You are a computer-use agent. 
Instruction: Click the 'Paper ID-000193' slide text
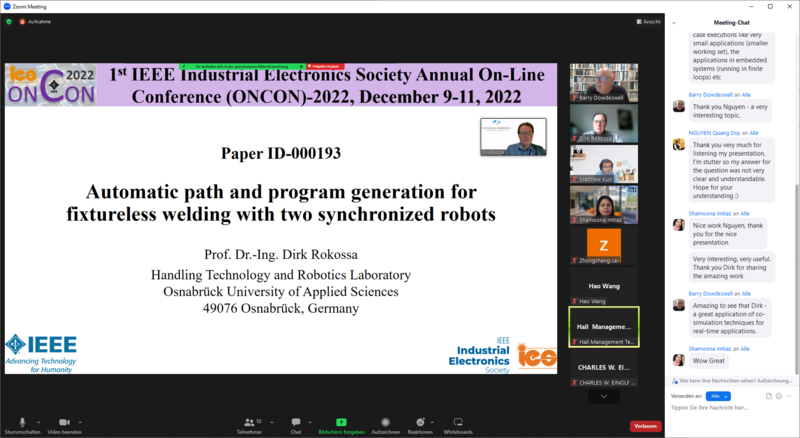pos(281,154)
